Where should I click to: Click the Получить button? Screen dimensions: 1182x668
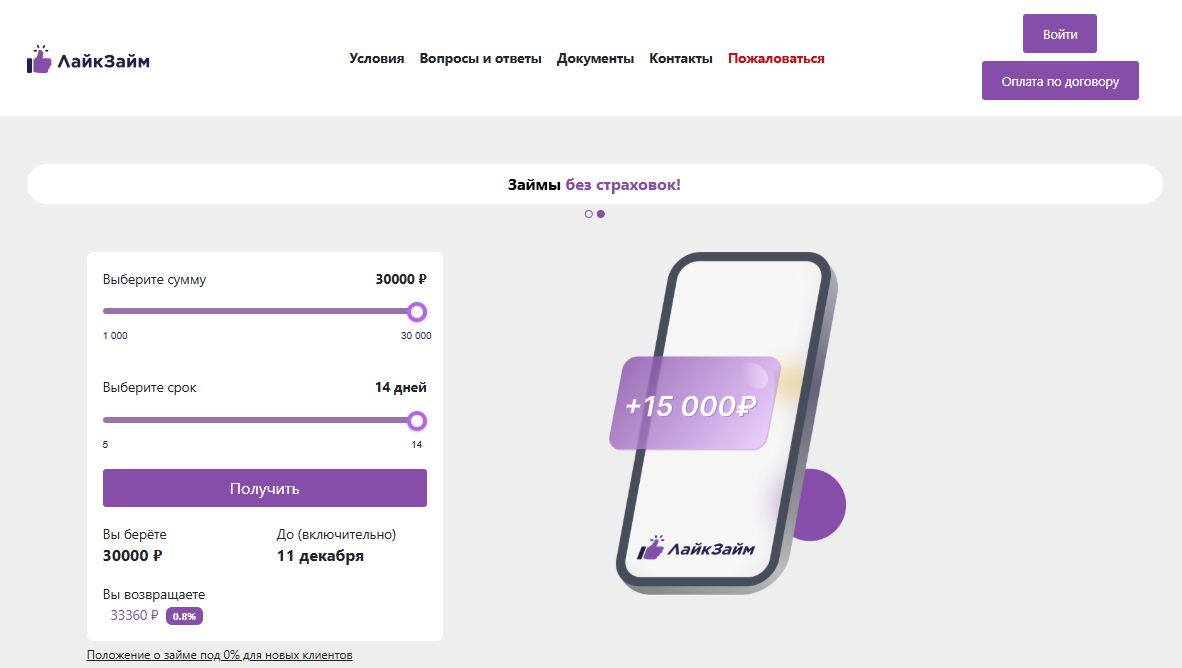click(265, 488)
